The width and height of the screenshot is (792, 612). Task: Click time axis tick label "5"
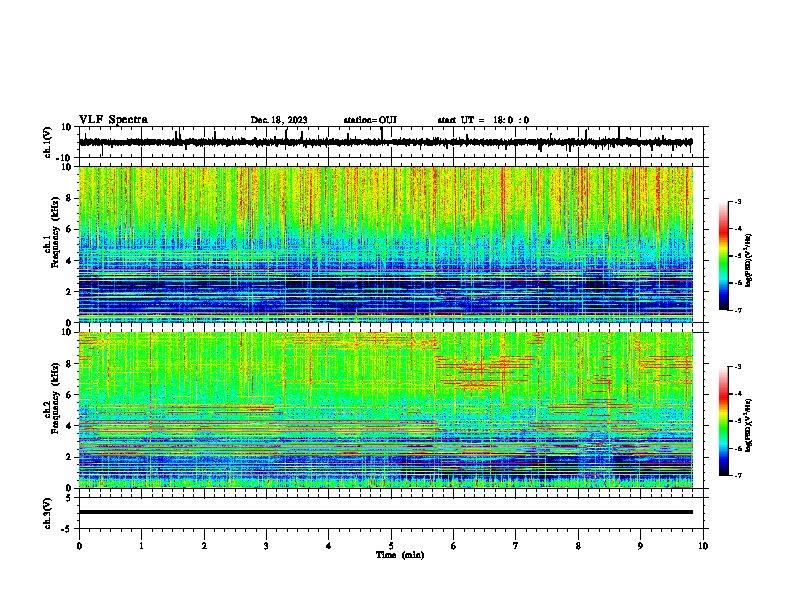coord(391,546)
